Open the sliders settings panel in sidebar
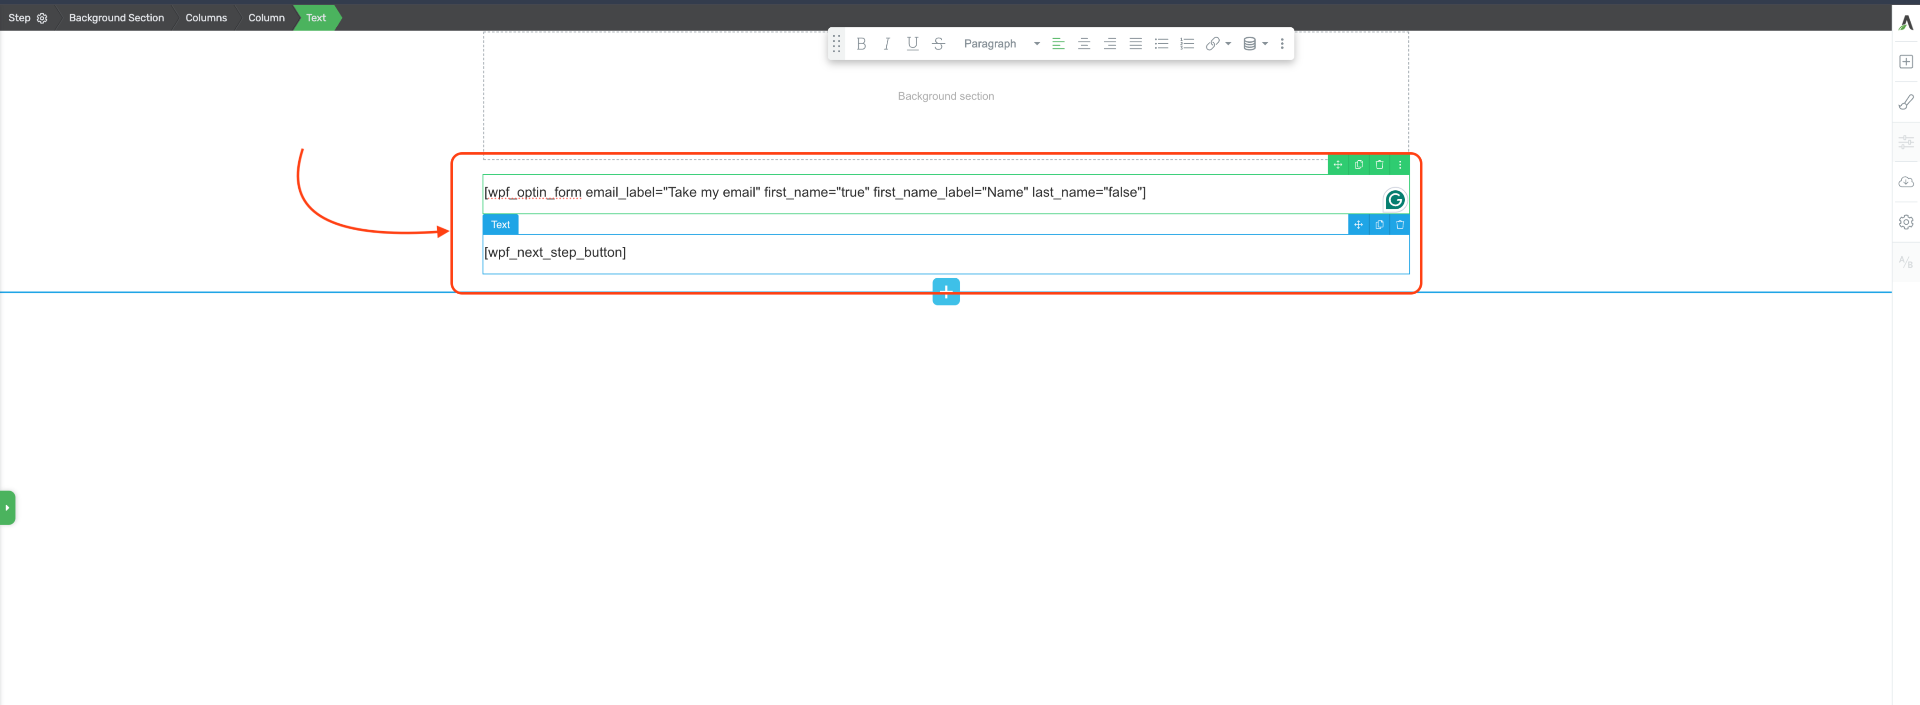Screen dimensions: 1920x705 (x=1906, y=142)
